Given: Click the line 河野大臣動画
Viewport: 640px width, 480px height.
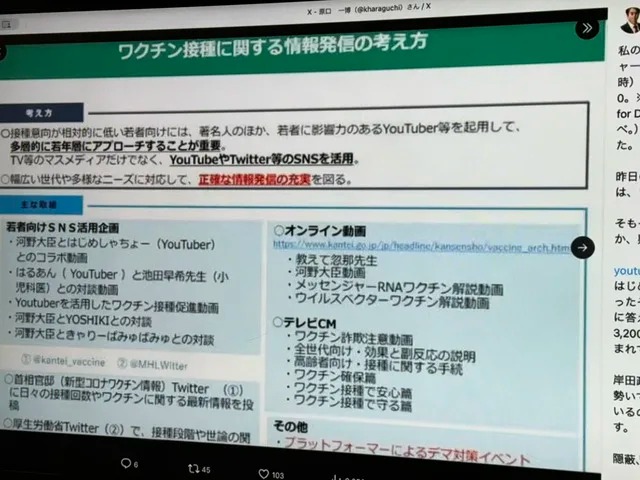Looking at the screenshot, I should coord(327,272).
